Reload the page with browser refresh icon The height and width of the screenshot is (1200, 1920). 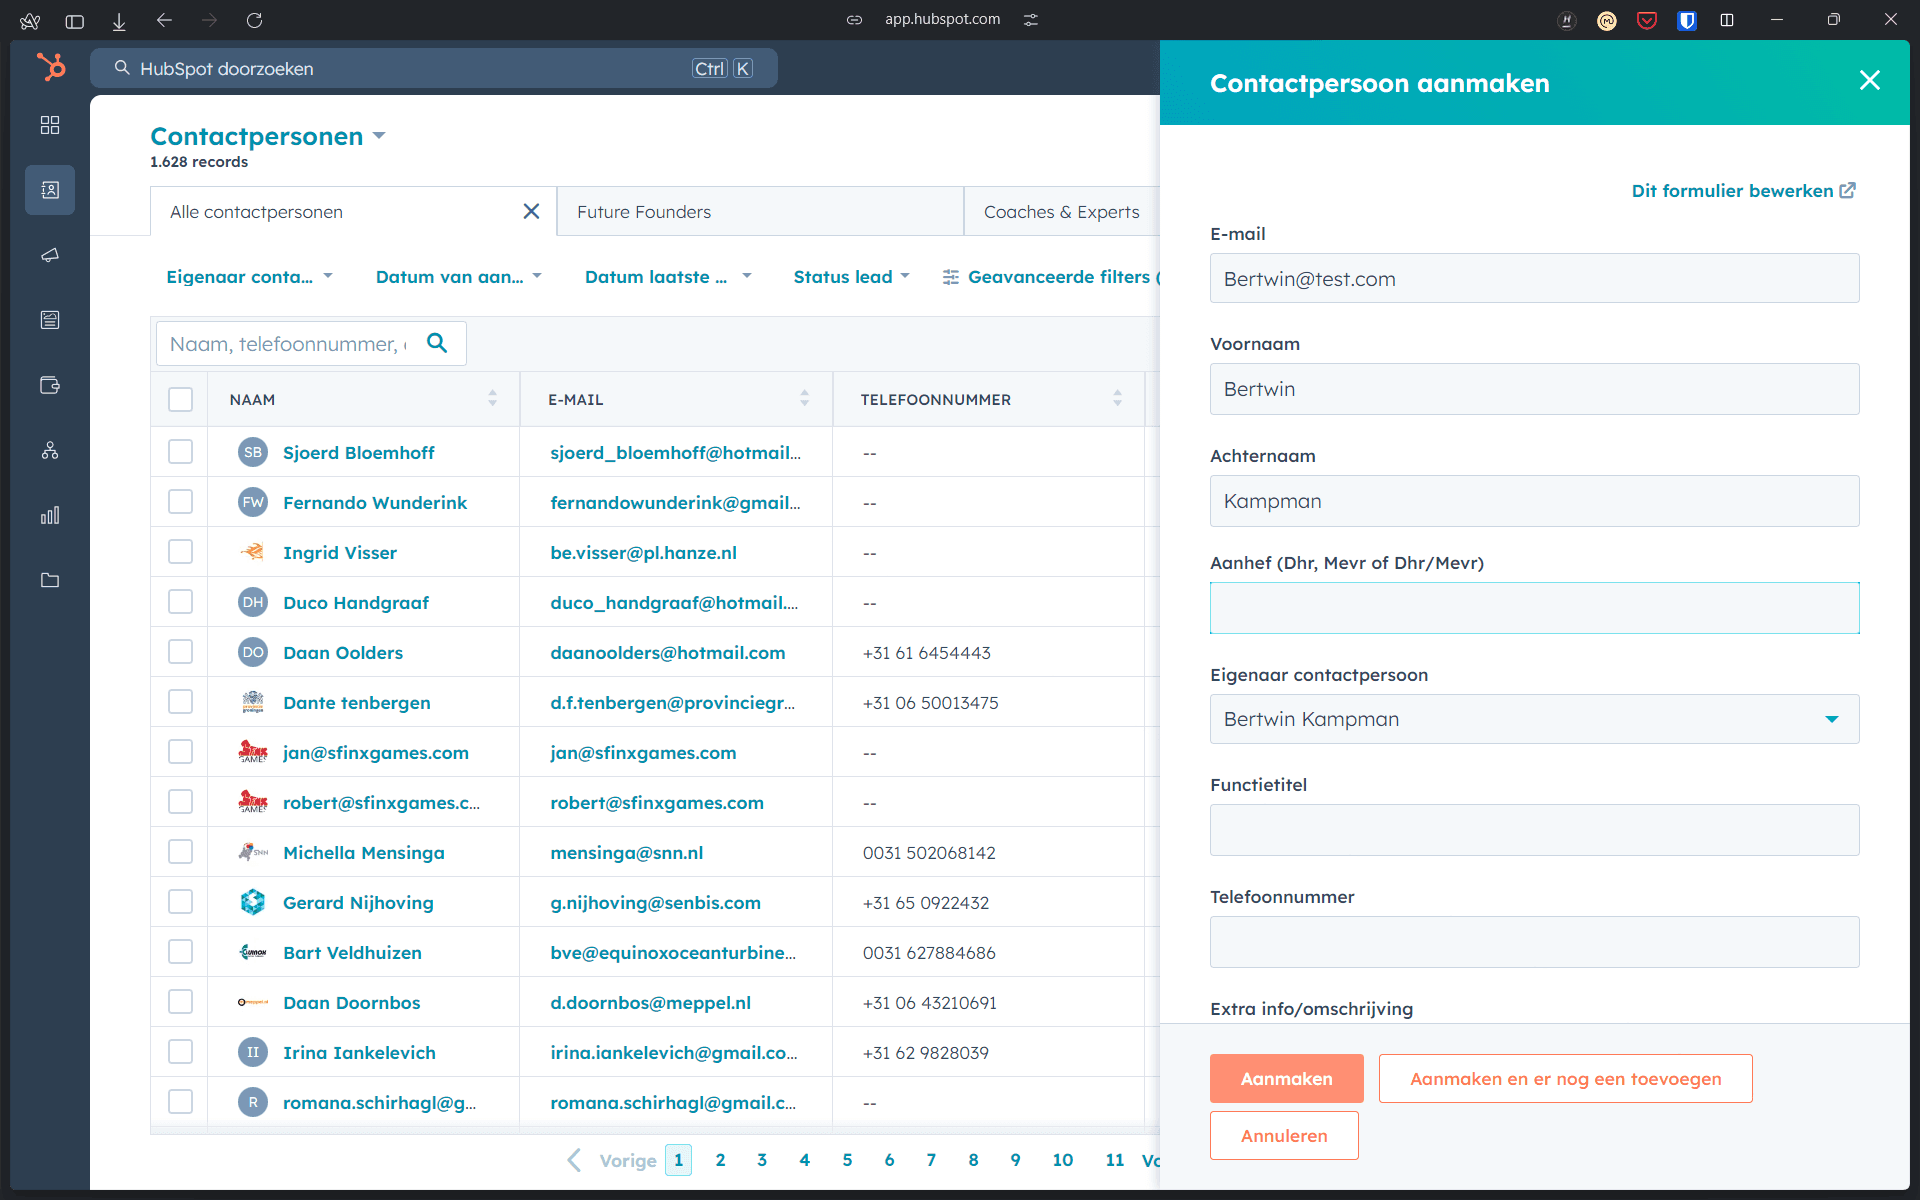[x=254, y=20]
